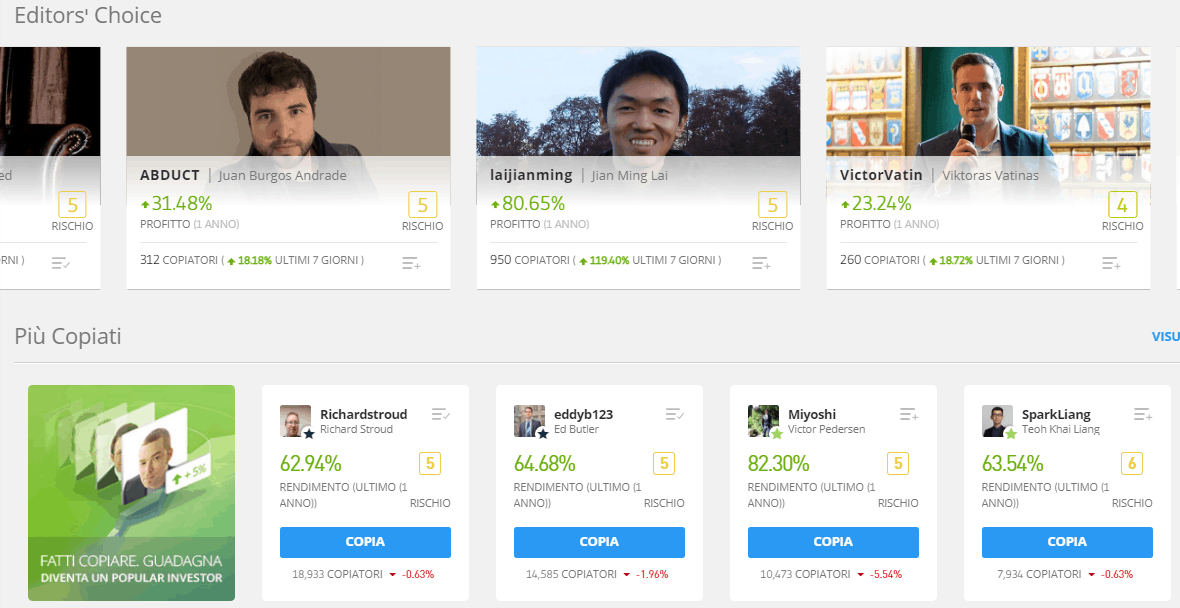Screen dimensions: 1180x608
Task: Click 7,934 COPIATORI under SparkLiang
Action: tap(1039, 574)
